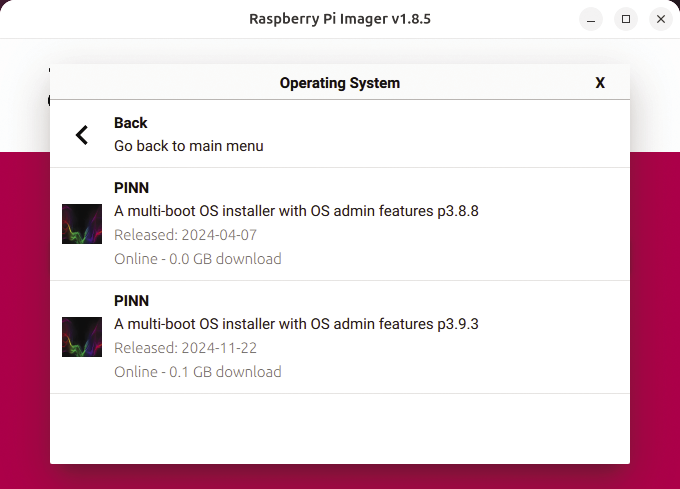
Task: Click the bold 'Back' label
Action: click(131, 123)
